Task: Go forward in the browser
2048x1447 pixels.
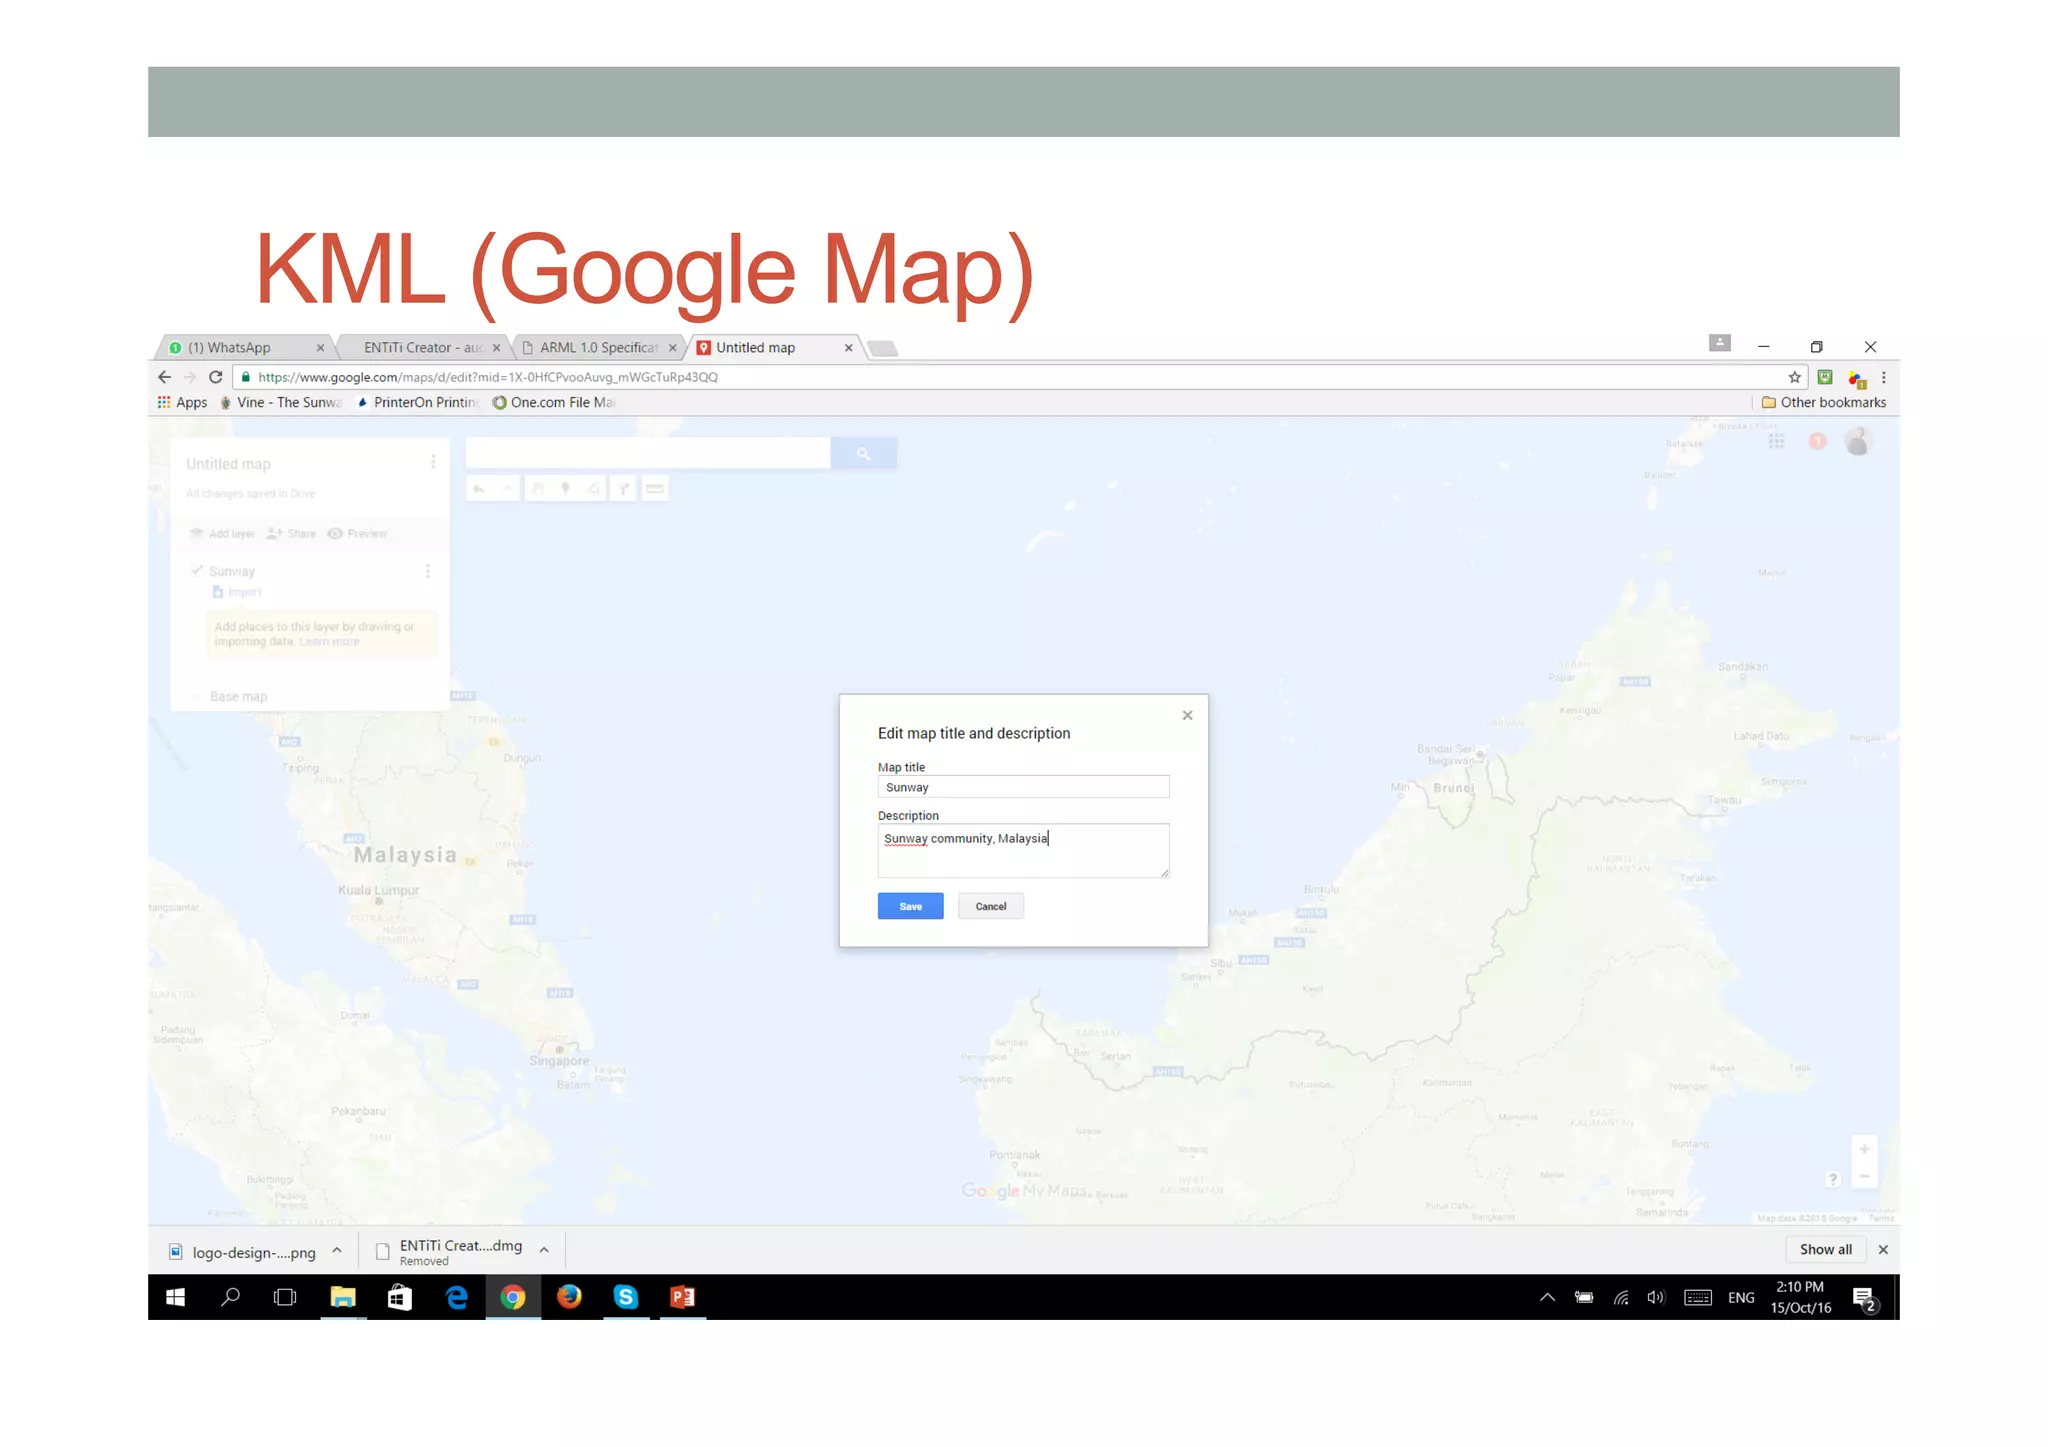Action: 190,377
